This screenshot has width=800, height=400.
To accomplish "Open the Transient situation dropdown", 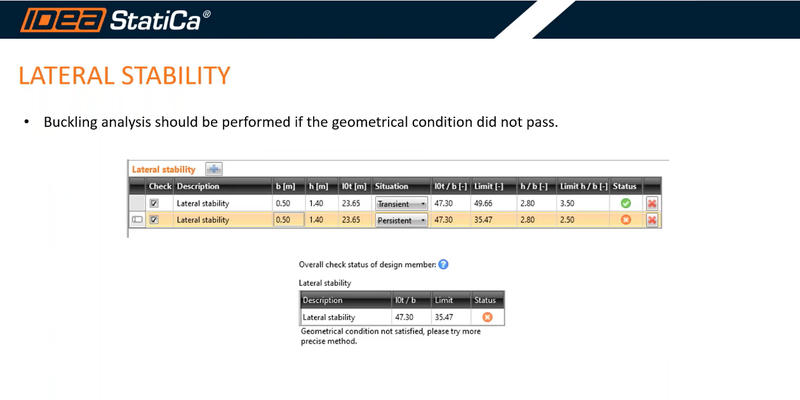I will [402, 204].
